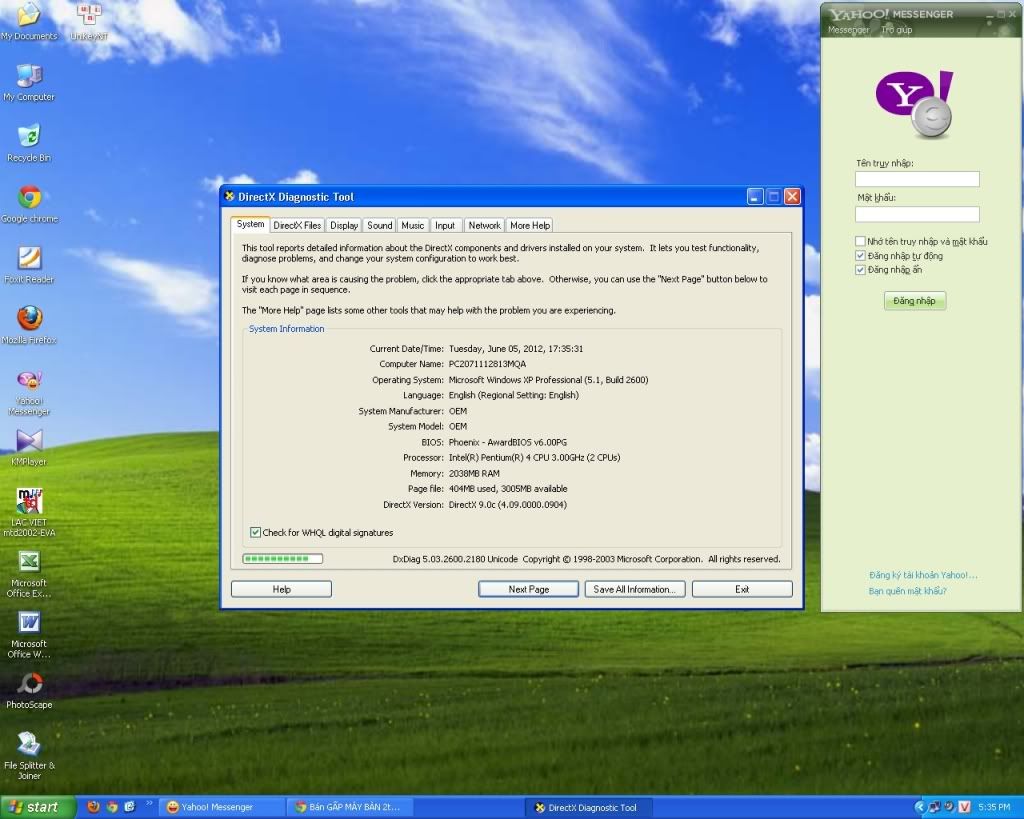
Task: Launch Firefox from the Quick Launch bar
Action: (x=94, y=807)
